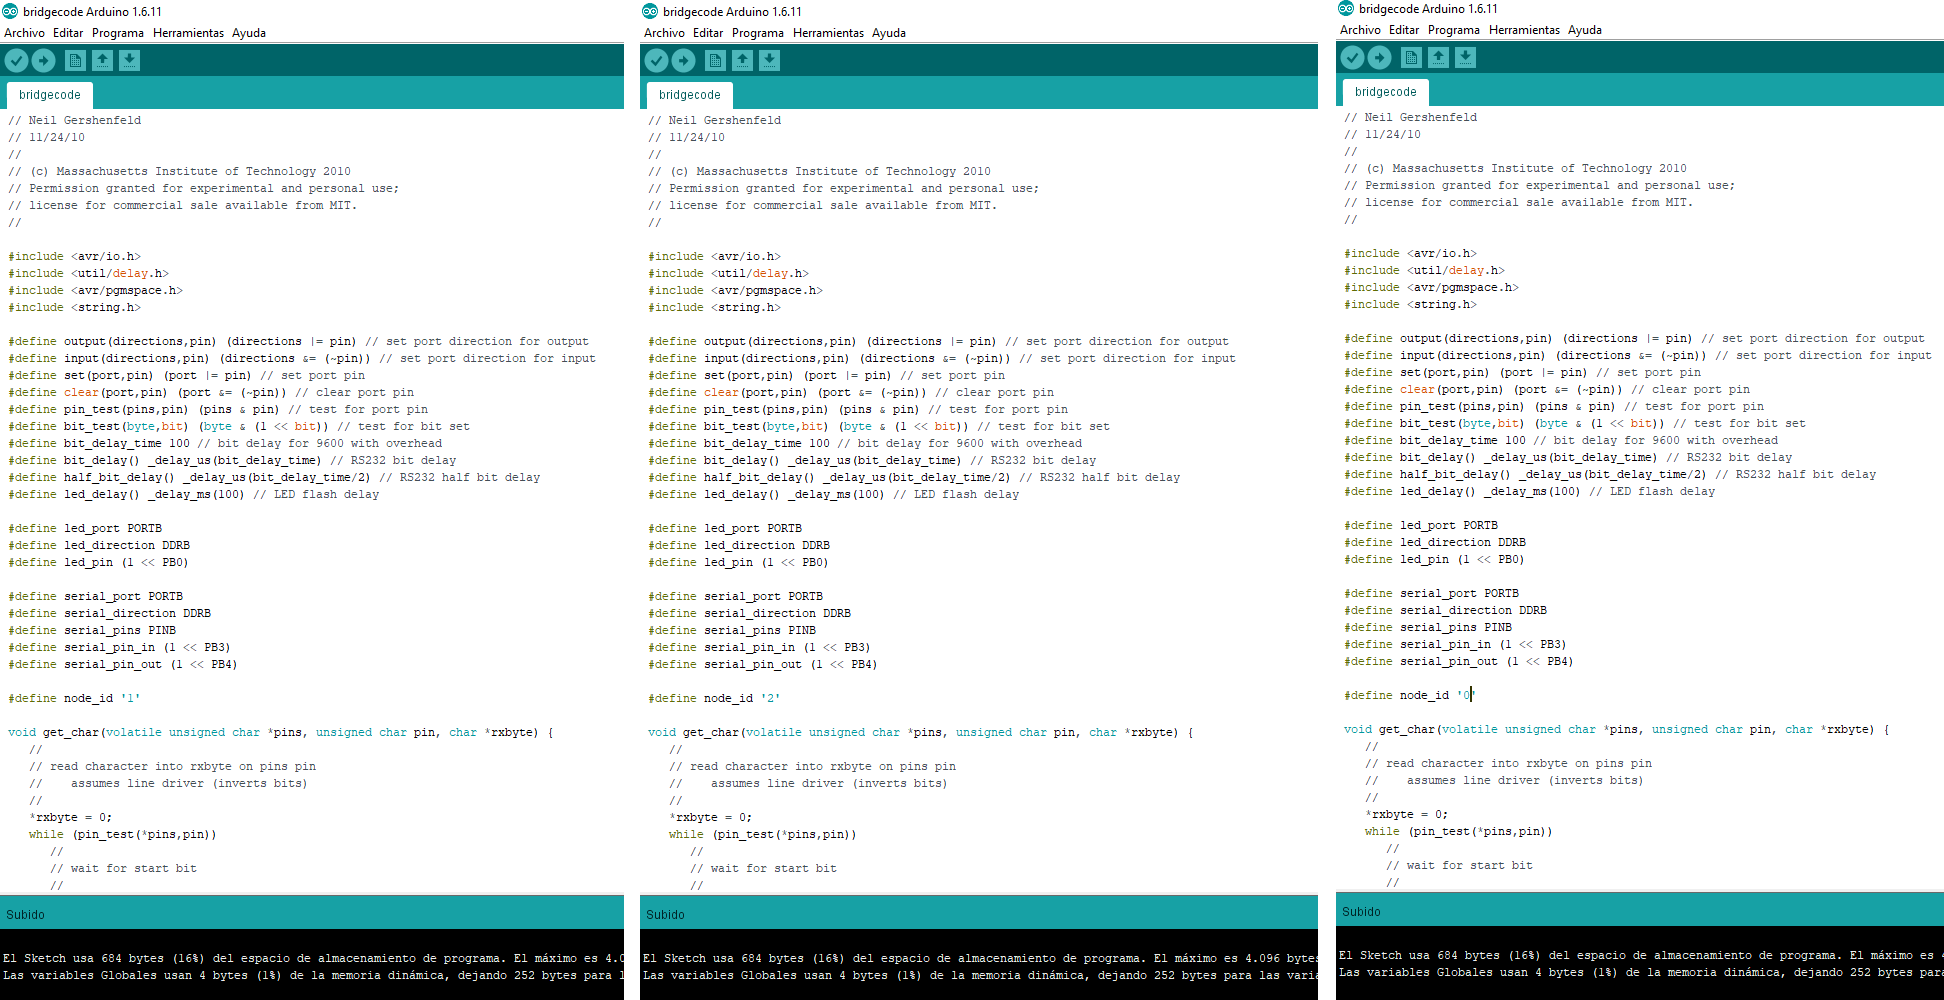Click '// wait for start bit' in middle window
1944x1000 pixels.
[x=763, y=868]
